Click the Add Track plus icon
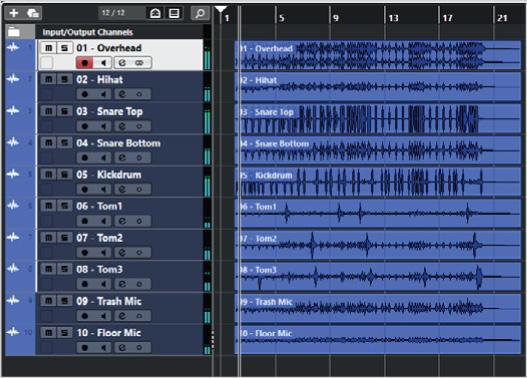 coord(14,13)
